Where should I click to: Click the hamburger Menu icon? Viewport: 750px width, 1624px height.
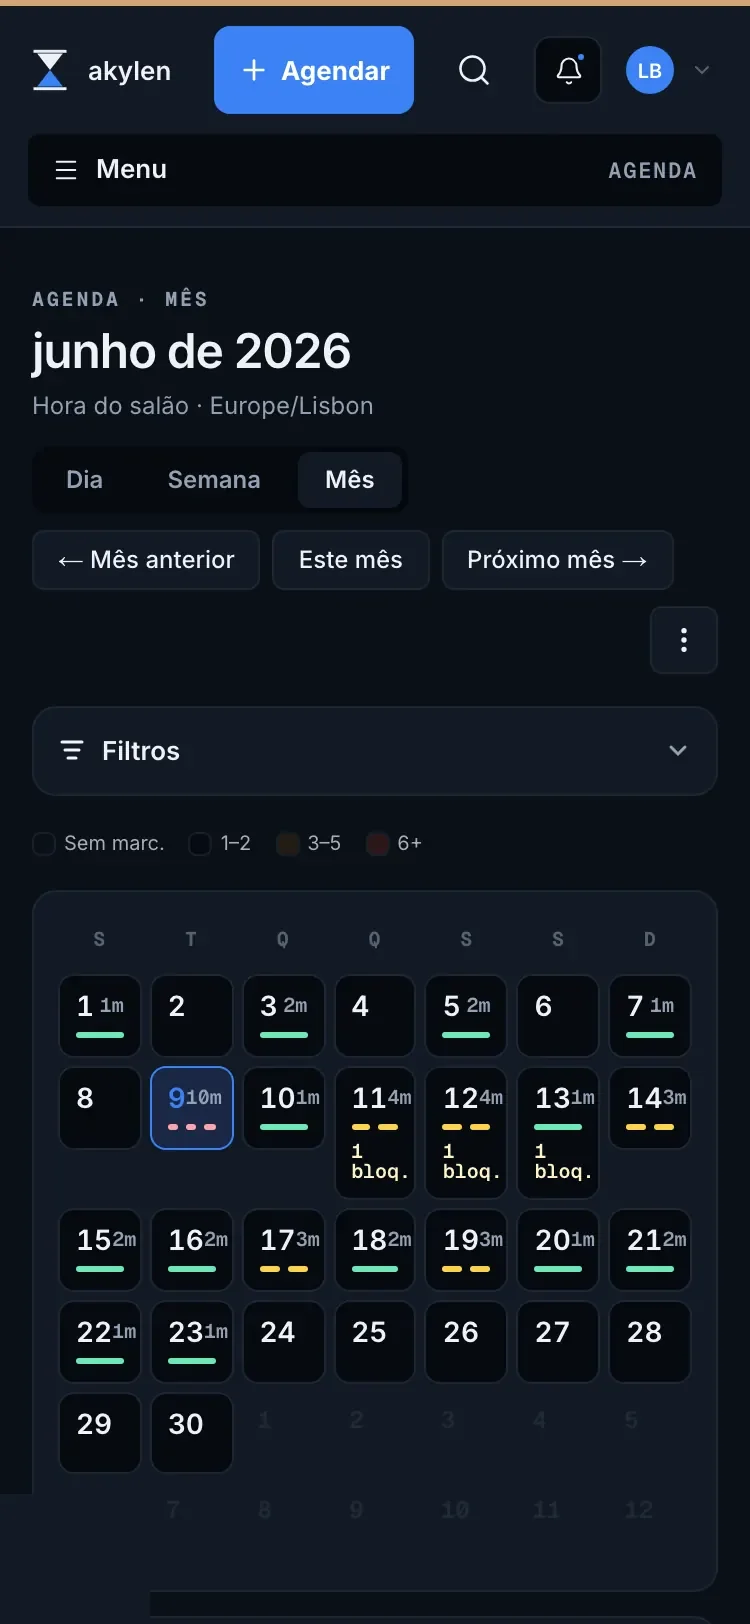66,170
